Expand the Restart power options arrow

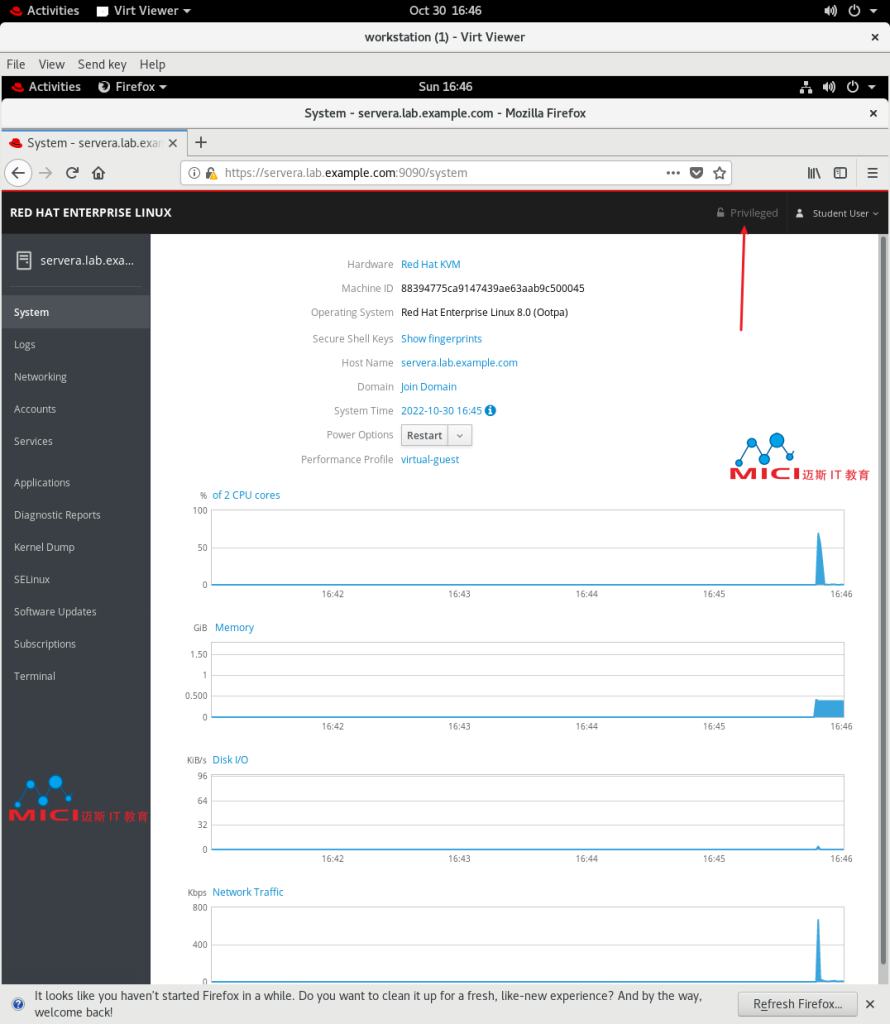[x=460, y=436]
